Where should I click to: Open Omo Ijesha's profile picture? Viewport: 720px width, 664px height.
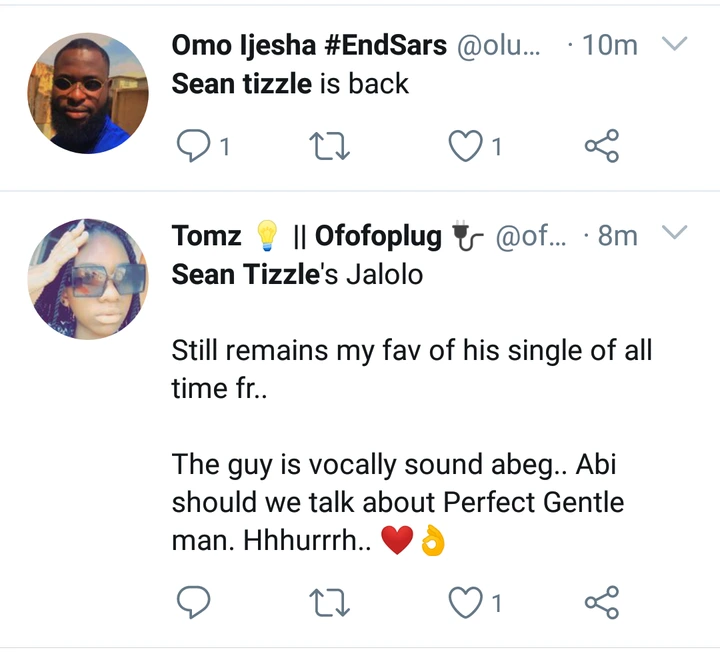(87, 93)
